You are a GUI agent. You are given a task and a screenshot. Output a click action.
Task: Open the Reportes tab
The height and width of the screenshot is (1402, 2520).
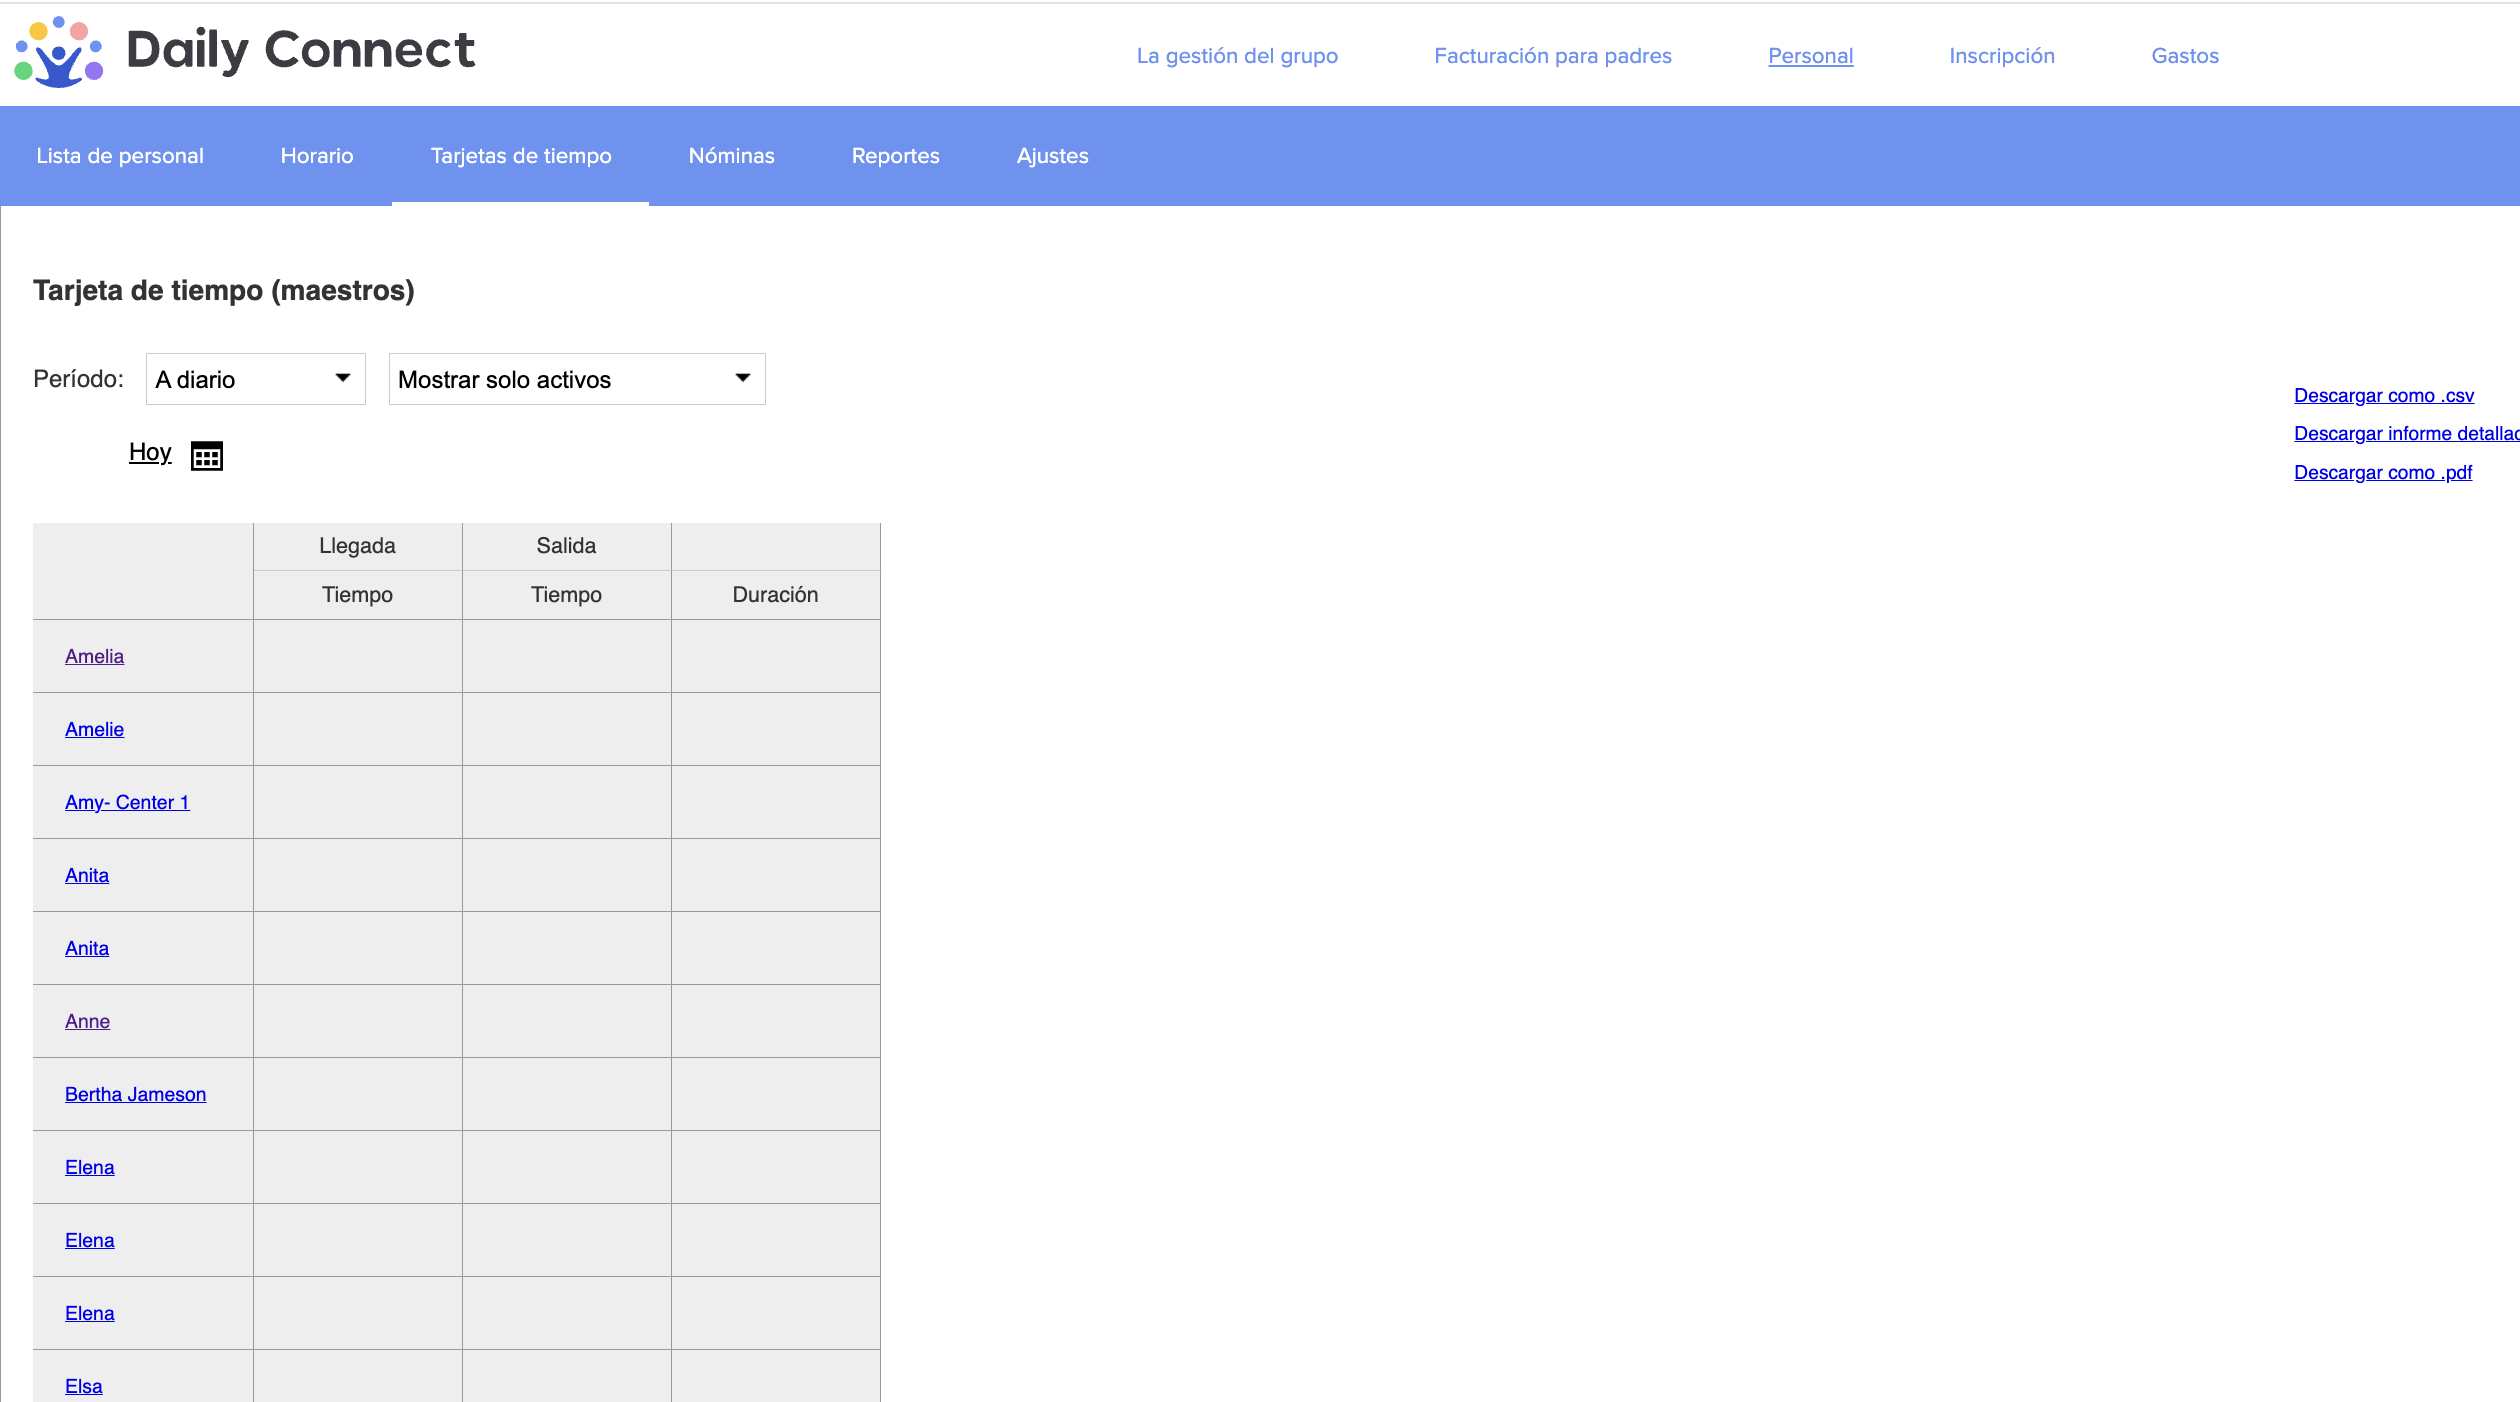pyautogui.click(x=895, y=156)
